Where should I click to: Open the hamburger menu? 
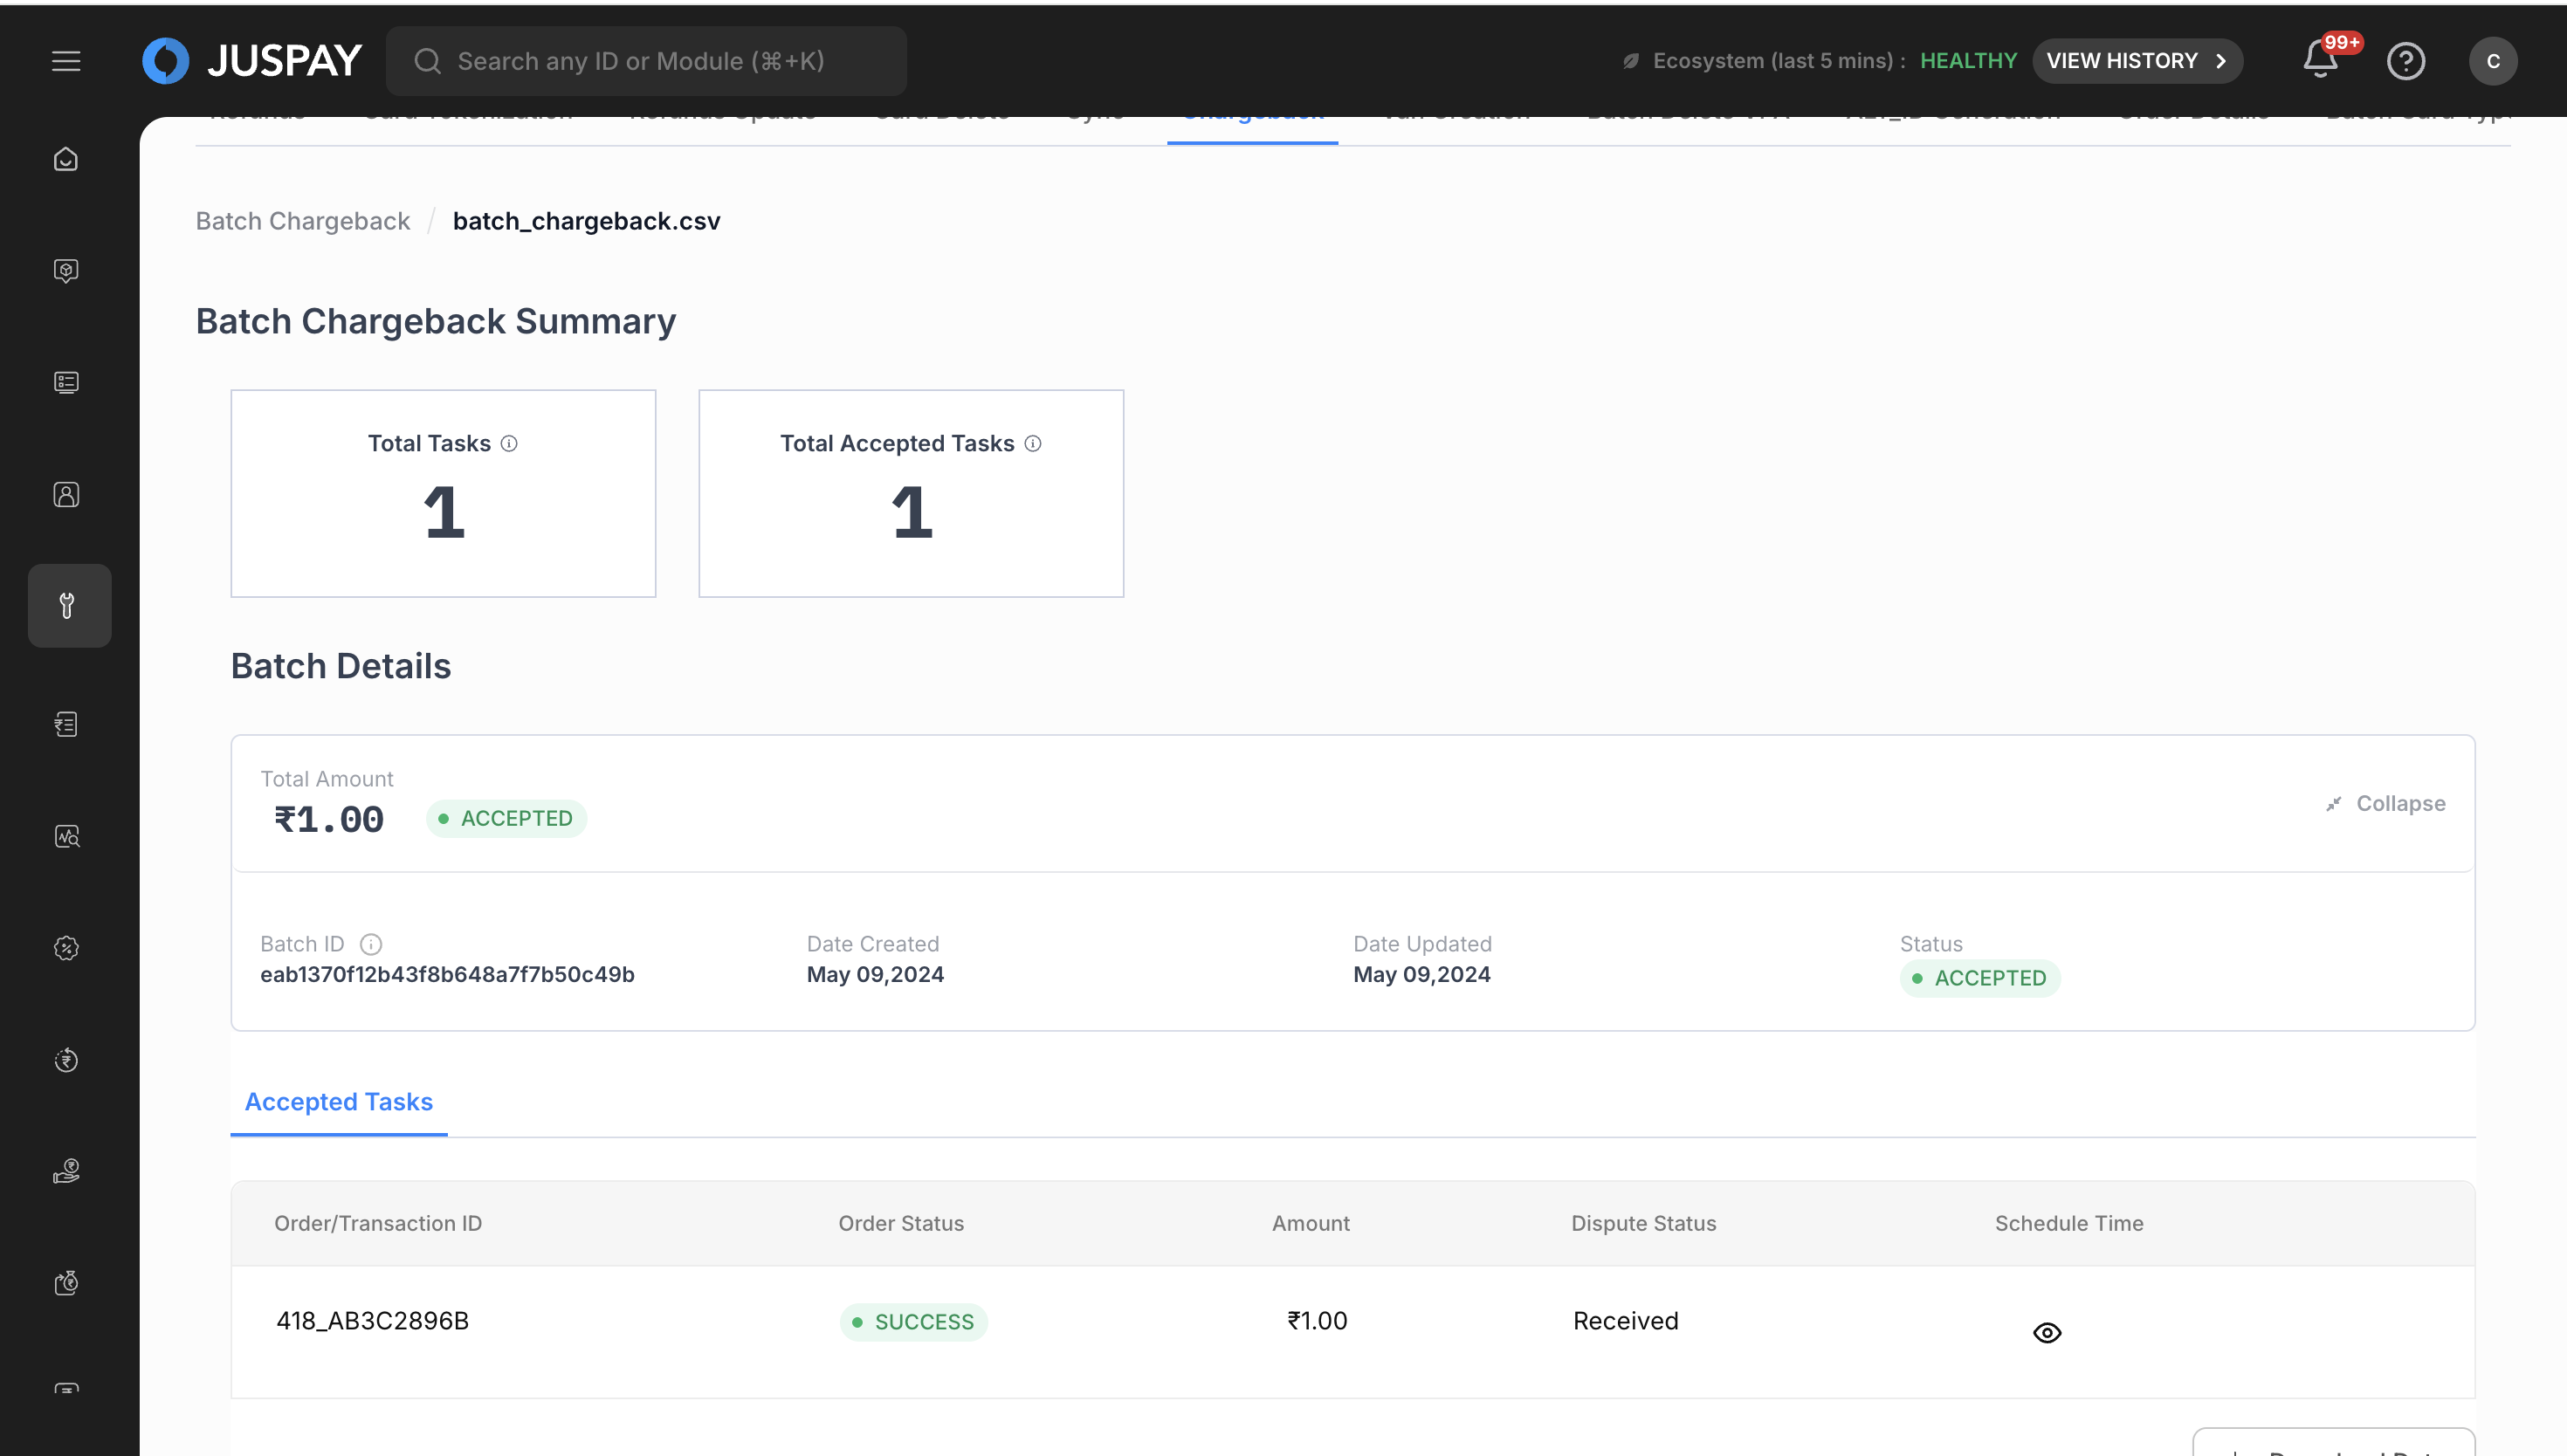66,61
